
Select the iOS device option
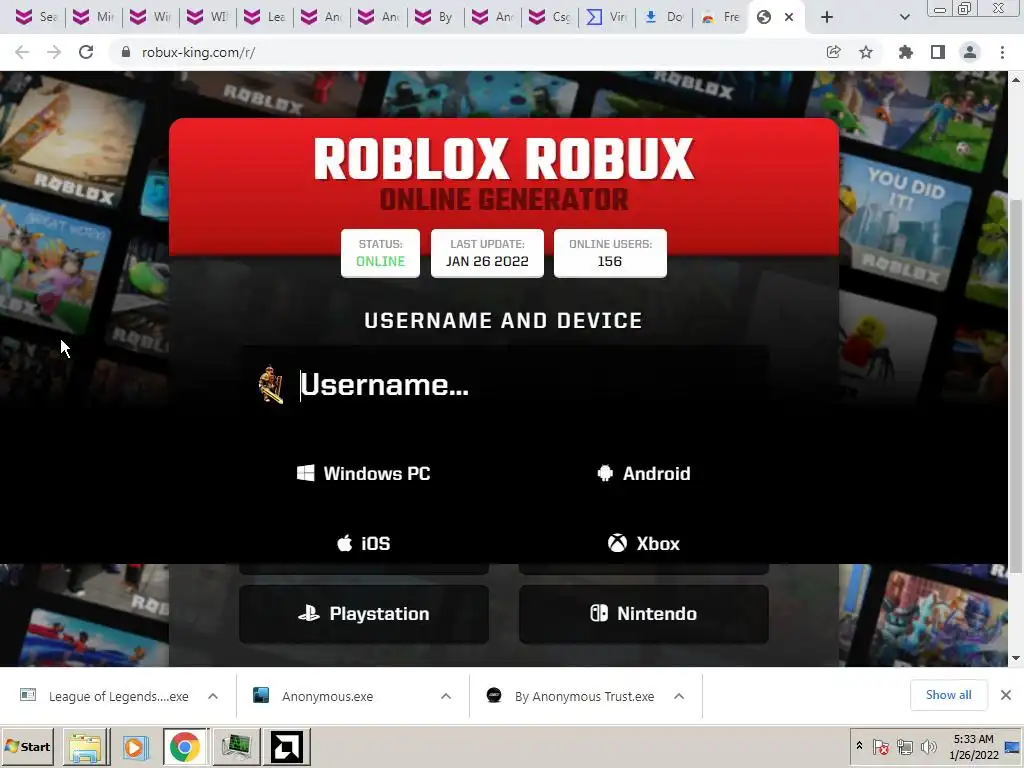click(364, 543)
